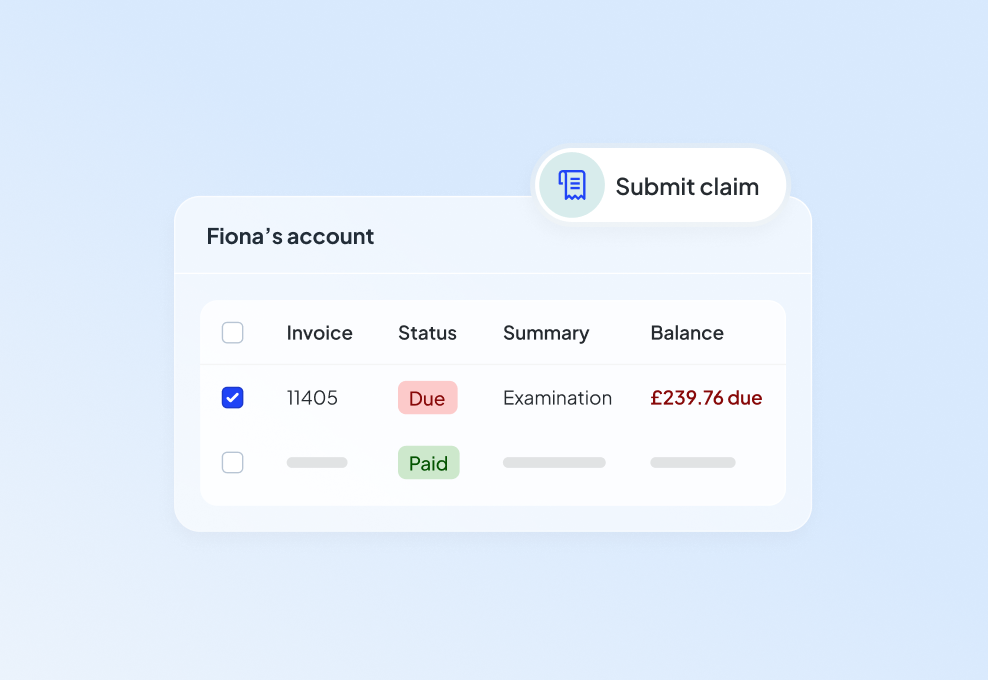Click the £239.76 due balance amount

pos(706,398)
